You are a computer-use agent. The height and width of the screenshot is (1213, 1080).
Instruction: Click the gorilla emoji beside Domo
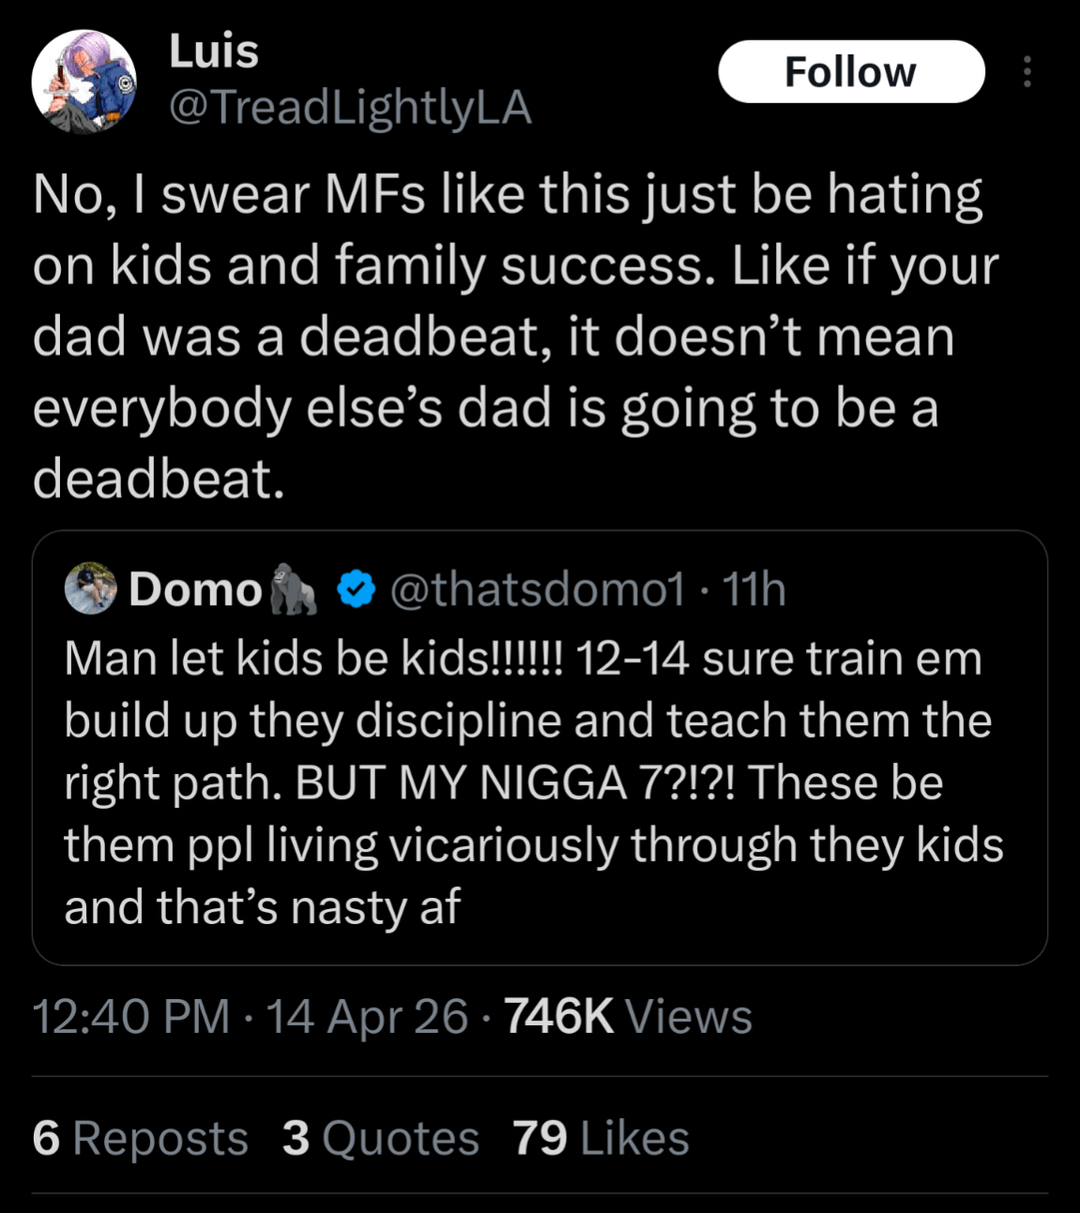[x=294, y=589]
